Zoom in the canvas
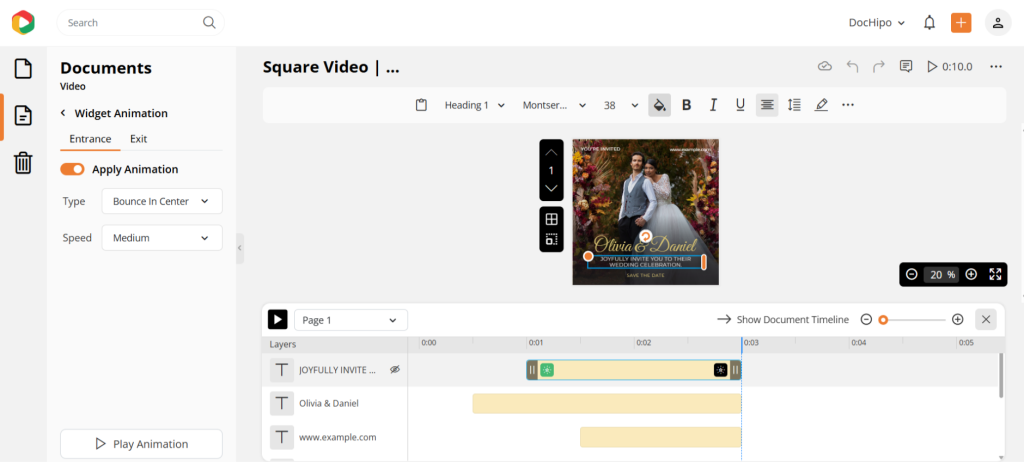The height and width of the screenshot is (463, 1024). click(x=971, y=274)
